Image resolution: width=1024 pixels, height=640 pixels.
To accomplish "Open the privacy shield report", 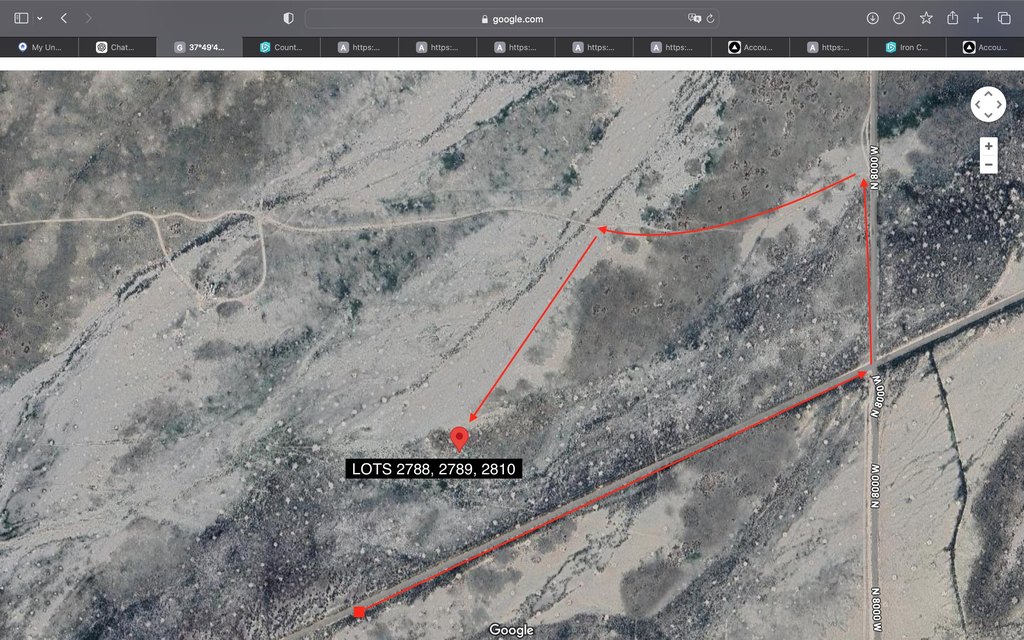I will 288,18.
